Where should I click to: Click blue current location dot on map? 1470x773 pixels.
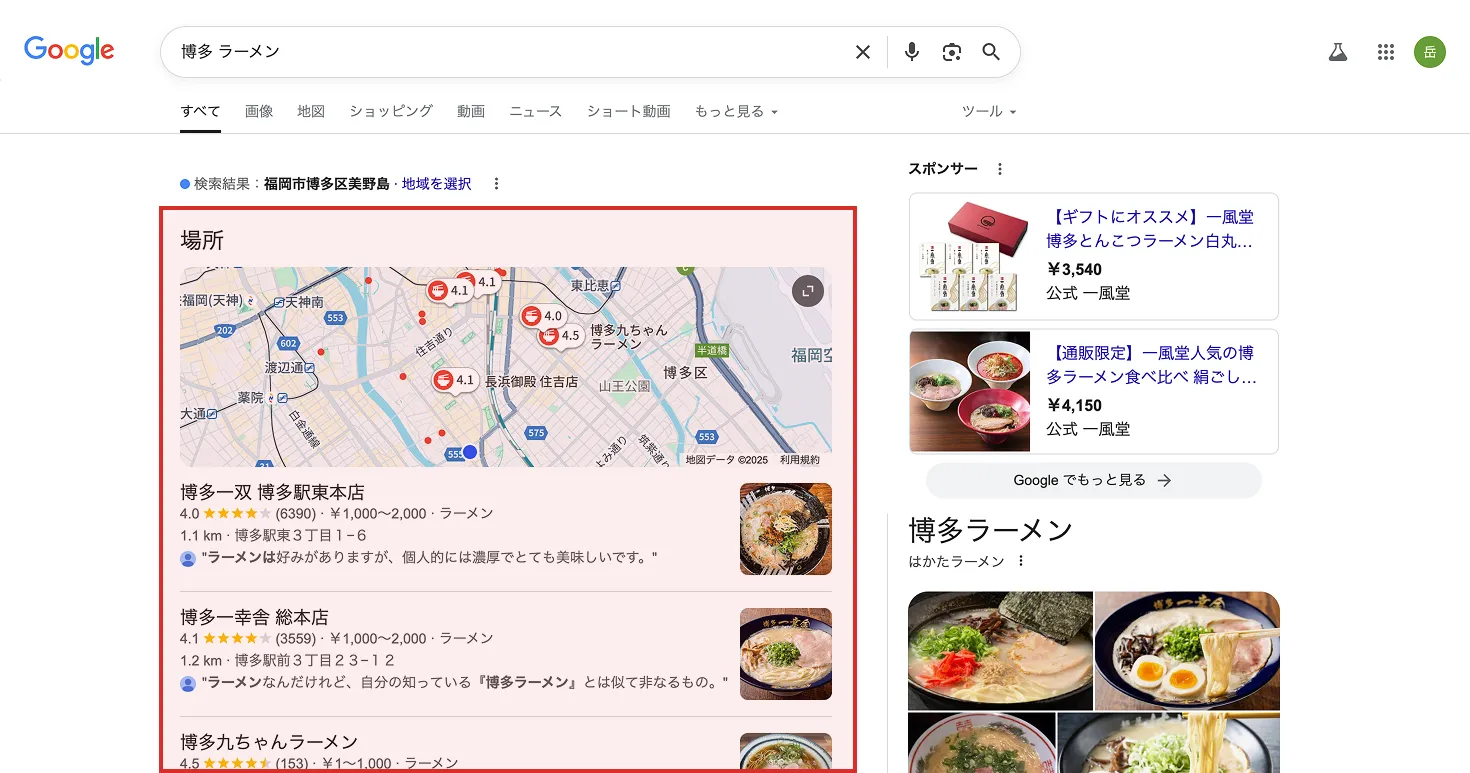(x=470, y=452)
